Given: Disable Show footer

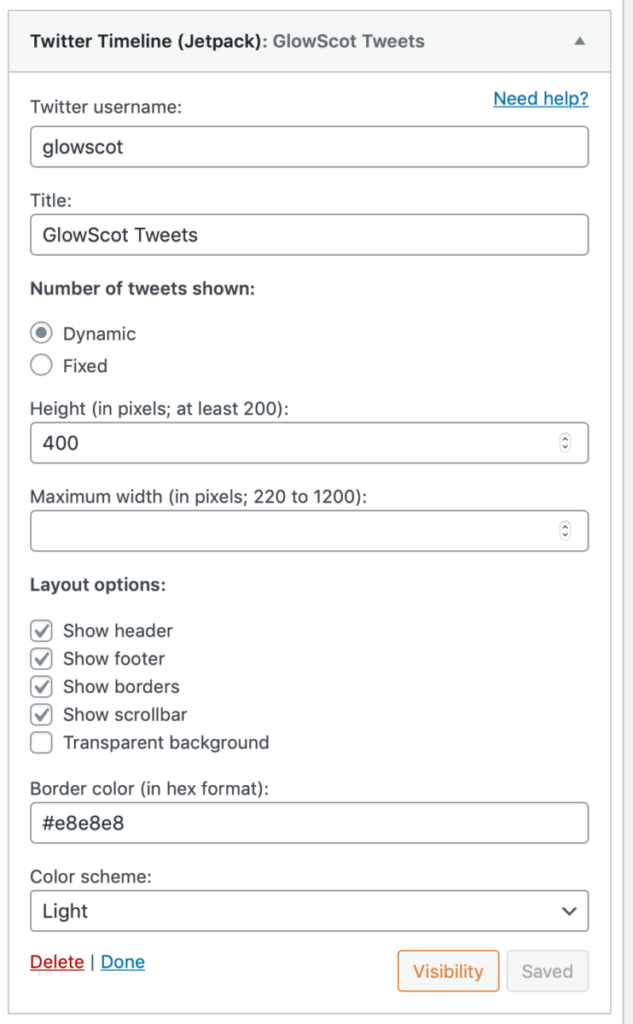Looking at the screenshot, I should point(40,658).
